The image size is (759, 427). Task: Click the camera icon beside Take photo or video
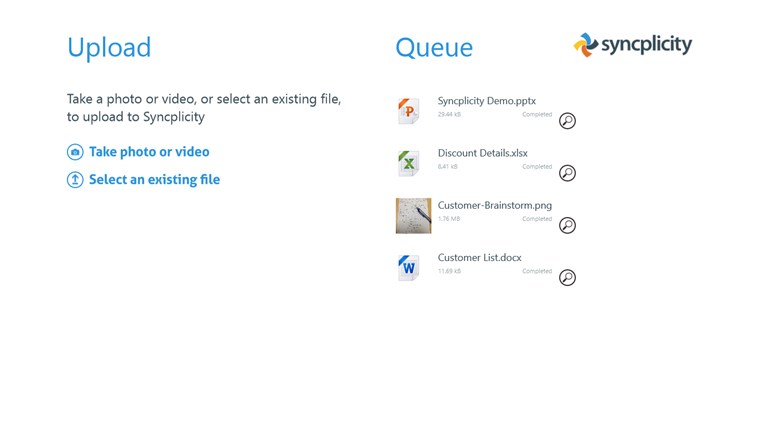click(x=75, y=152)
